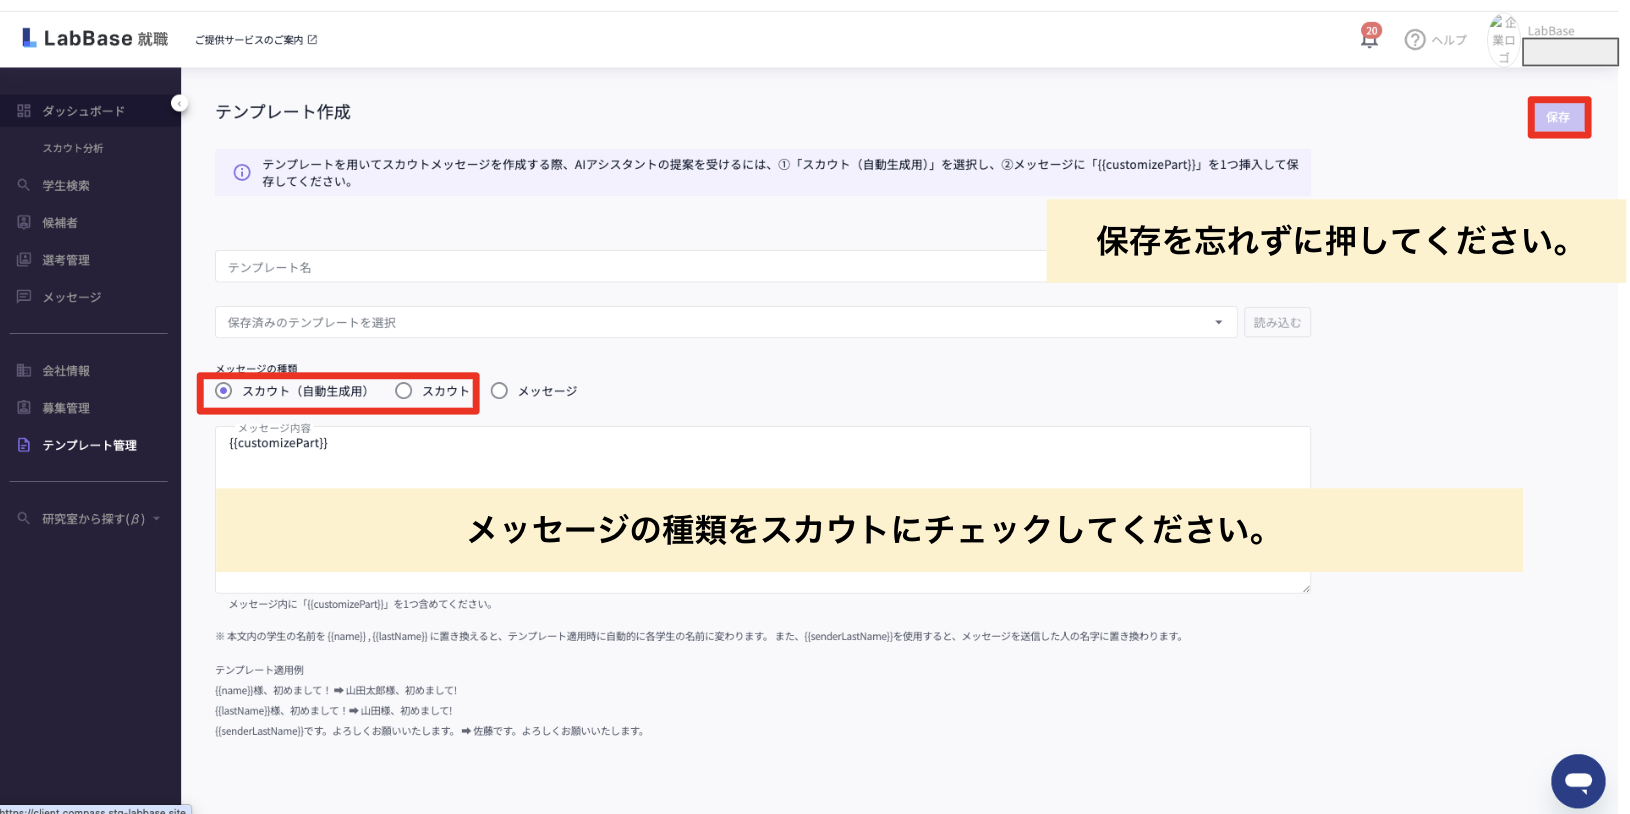Click the 候補者 person icon
The height and width of the screenshot is (814, 1630).
click(24, 222)
